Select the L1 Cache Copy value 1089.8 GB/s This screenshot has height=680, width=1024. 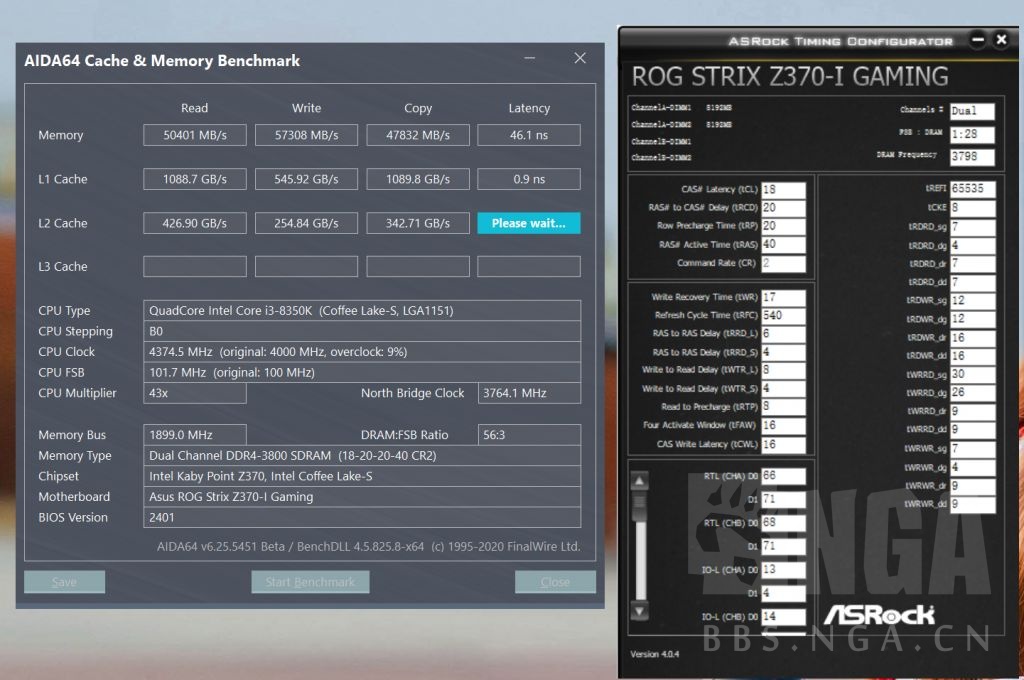point(418,179)
